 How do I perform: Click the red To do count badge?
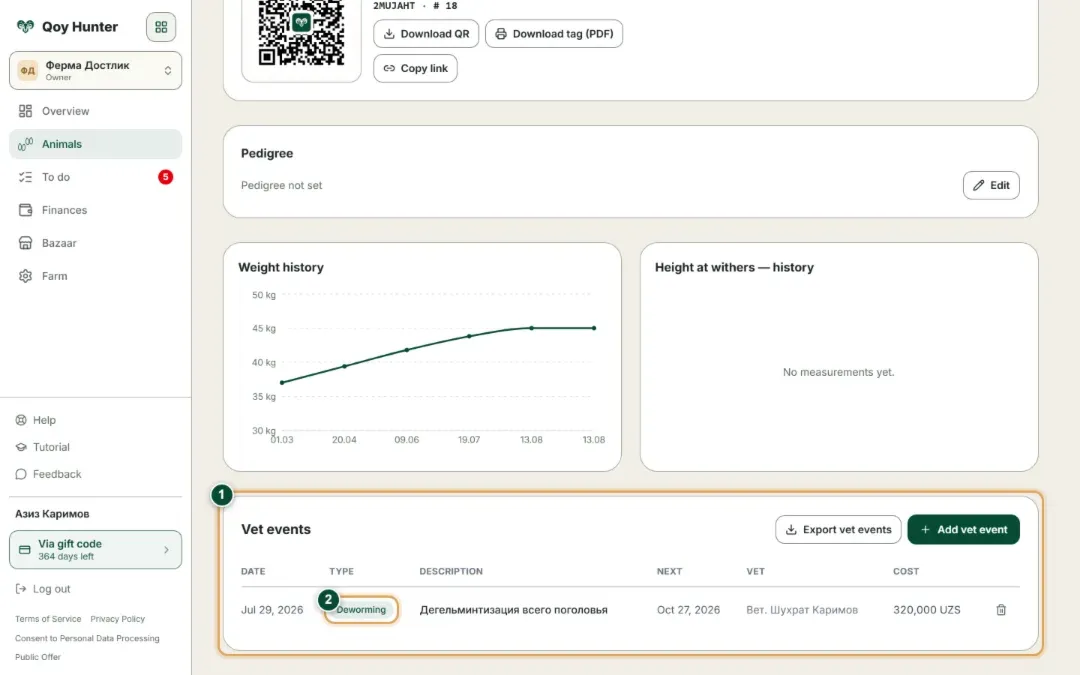tap(165, 177)
